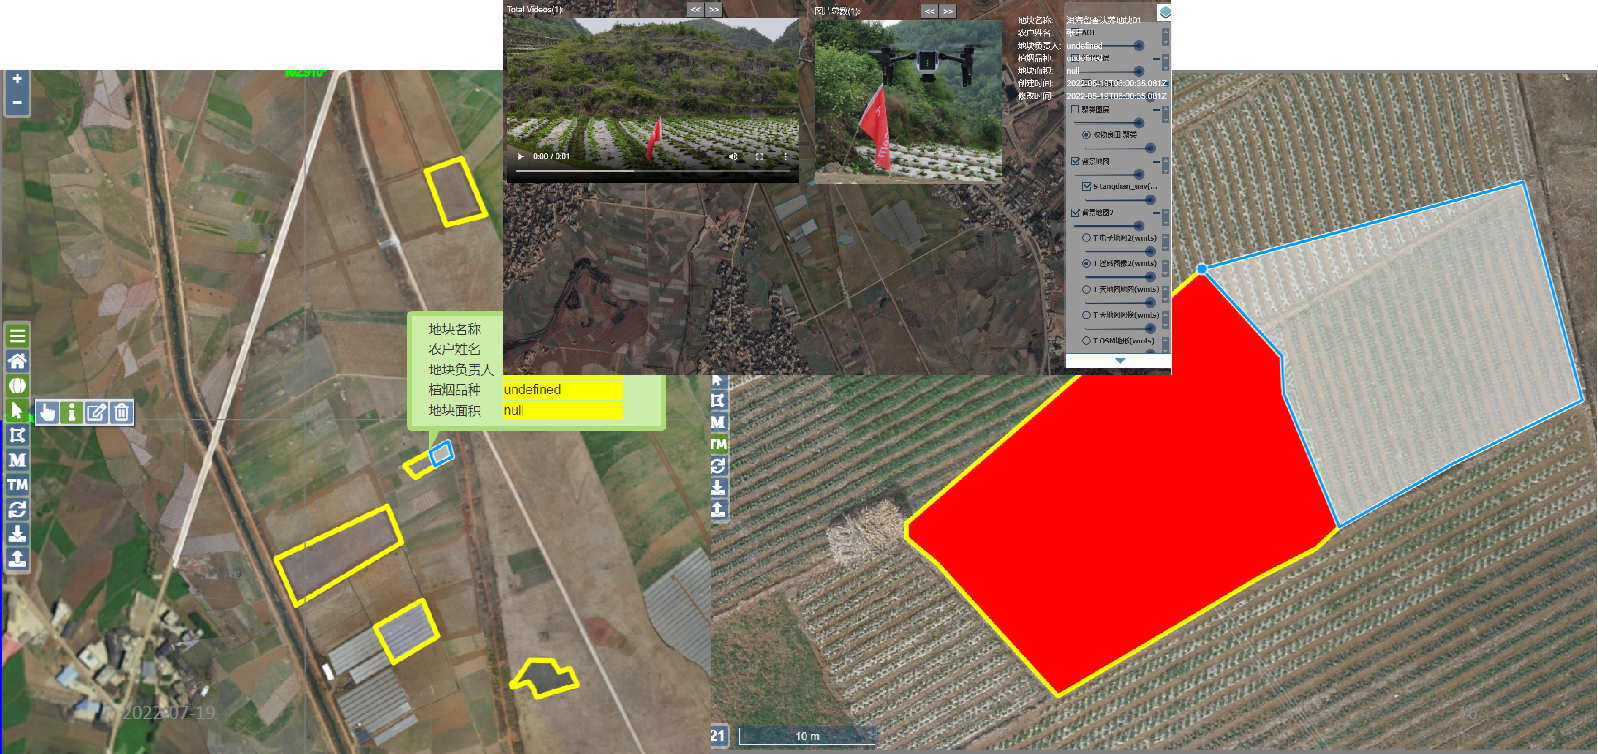
Task: Collapse the 背景地图2 group with minus button
Action: click(1156, 212)
